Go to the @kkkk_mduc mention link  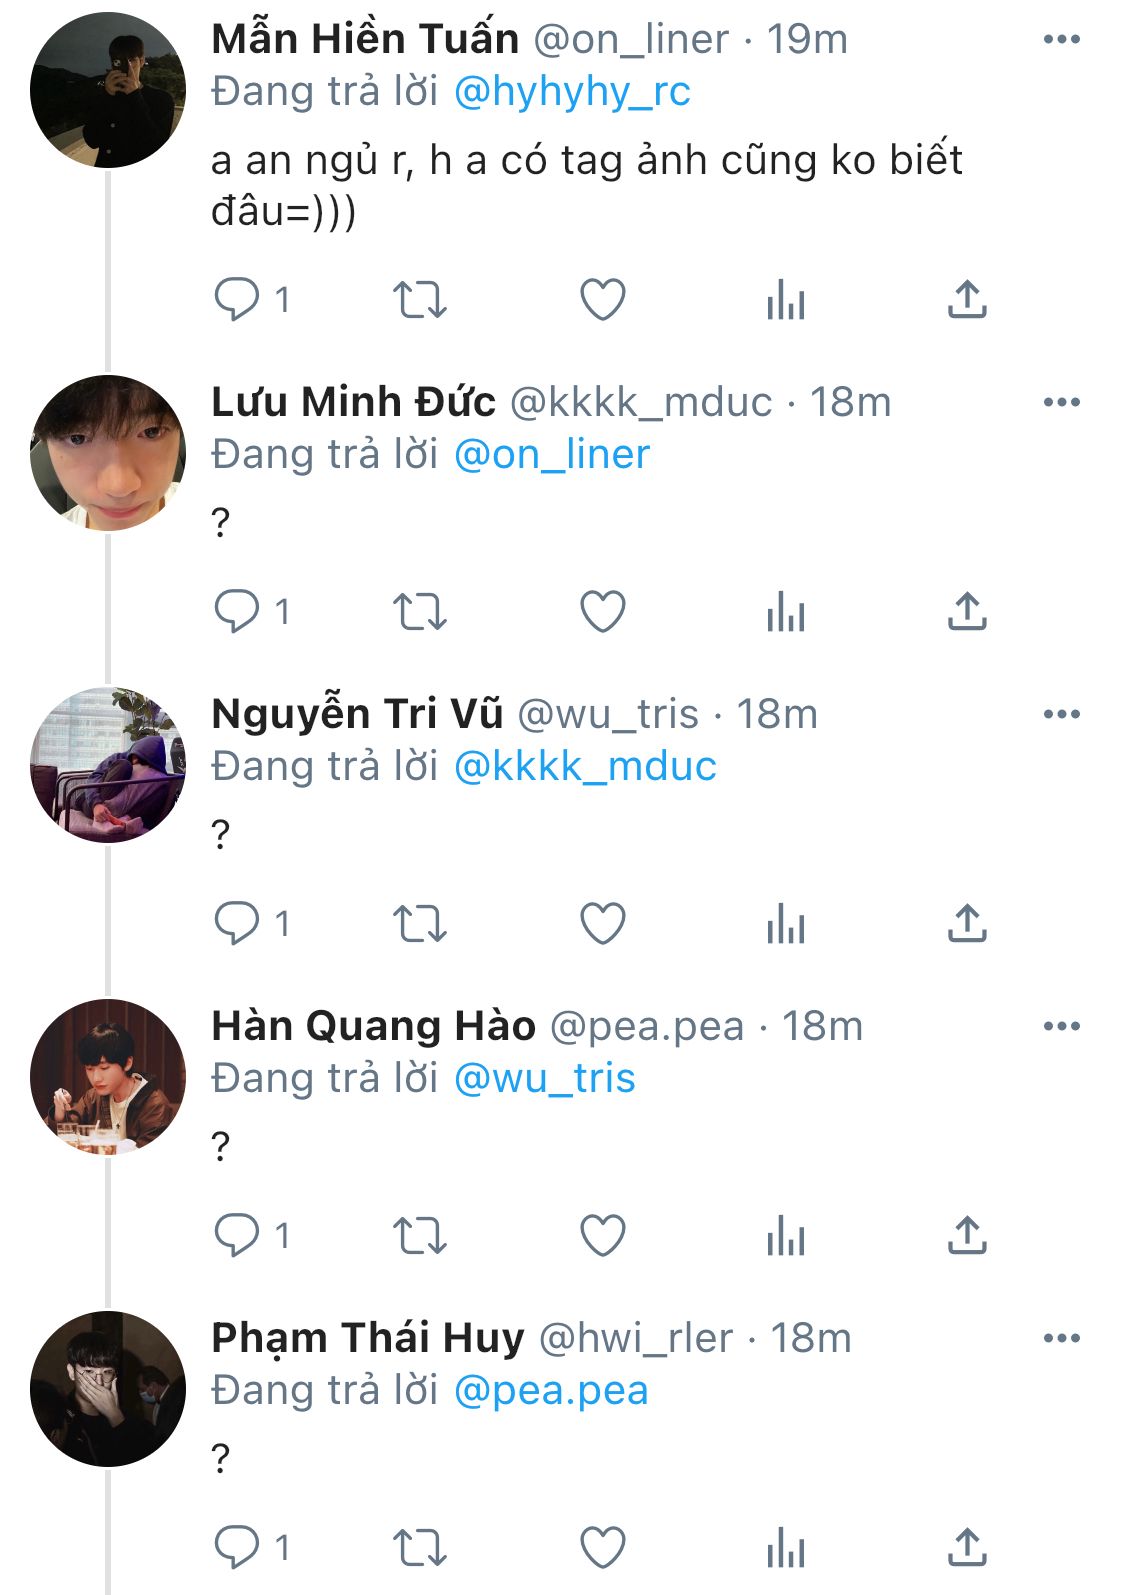point(585,767)
